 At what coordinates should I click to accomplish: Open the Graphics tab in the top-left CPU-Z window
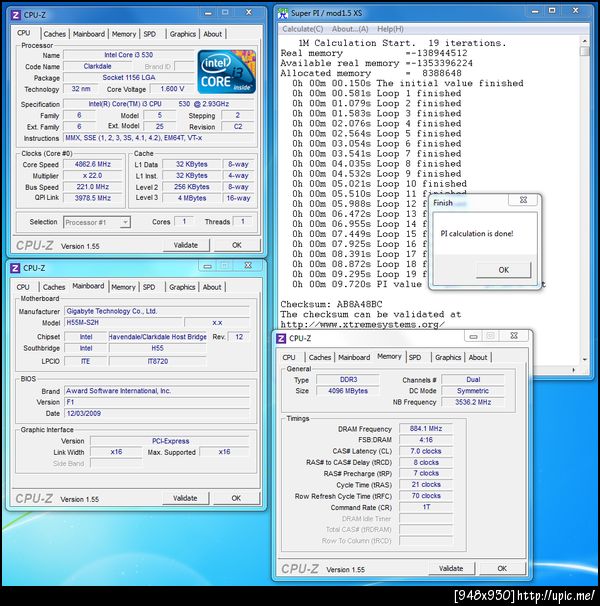pyautogui.click(x=183, y=34)
